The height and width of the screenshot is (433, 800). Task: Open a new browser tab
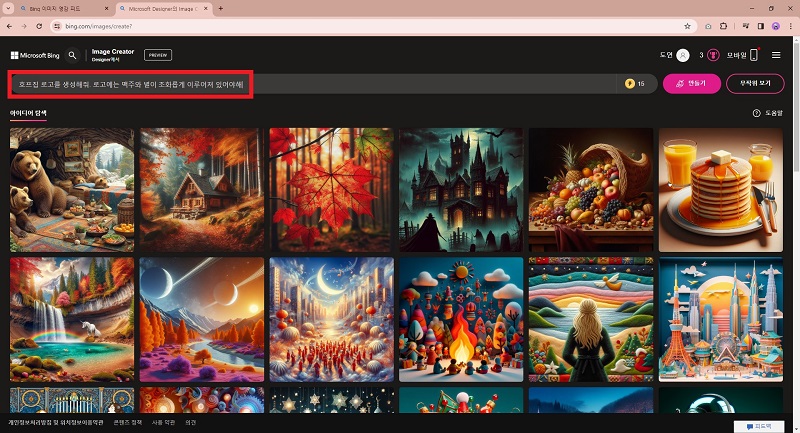point(220,9)
